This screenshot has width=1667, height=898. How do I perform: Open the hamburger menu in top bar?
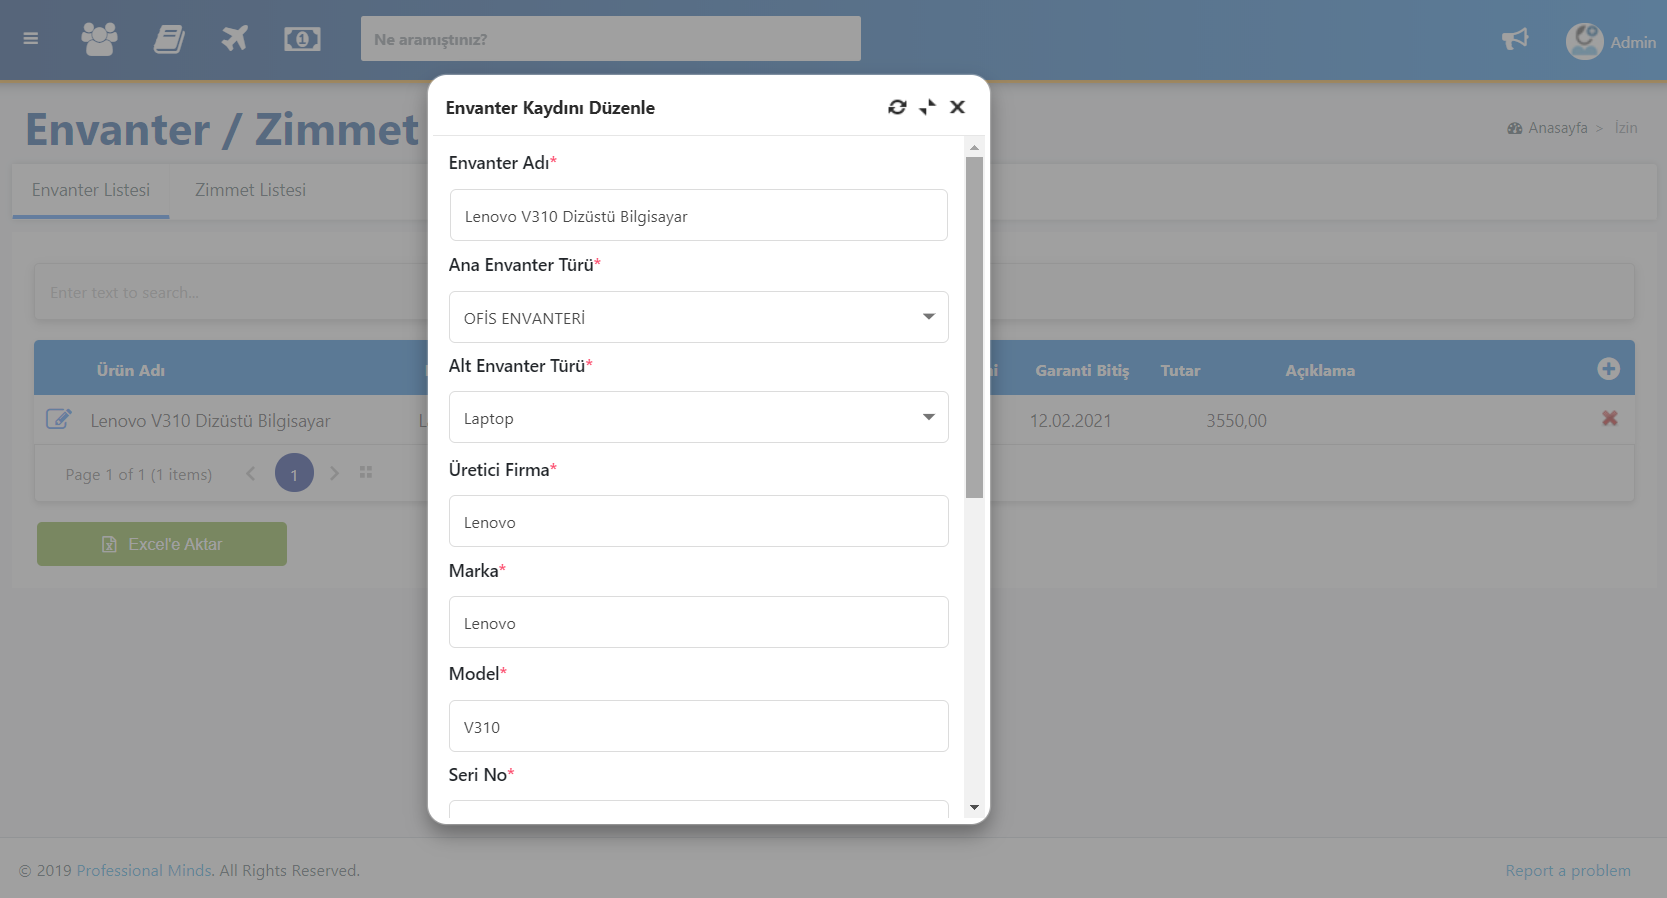tap(31, 39)
